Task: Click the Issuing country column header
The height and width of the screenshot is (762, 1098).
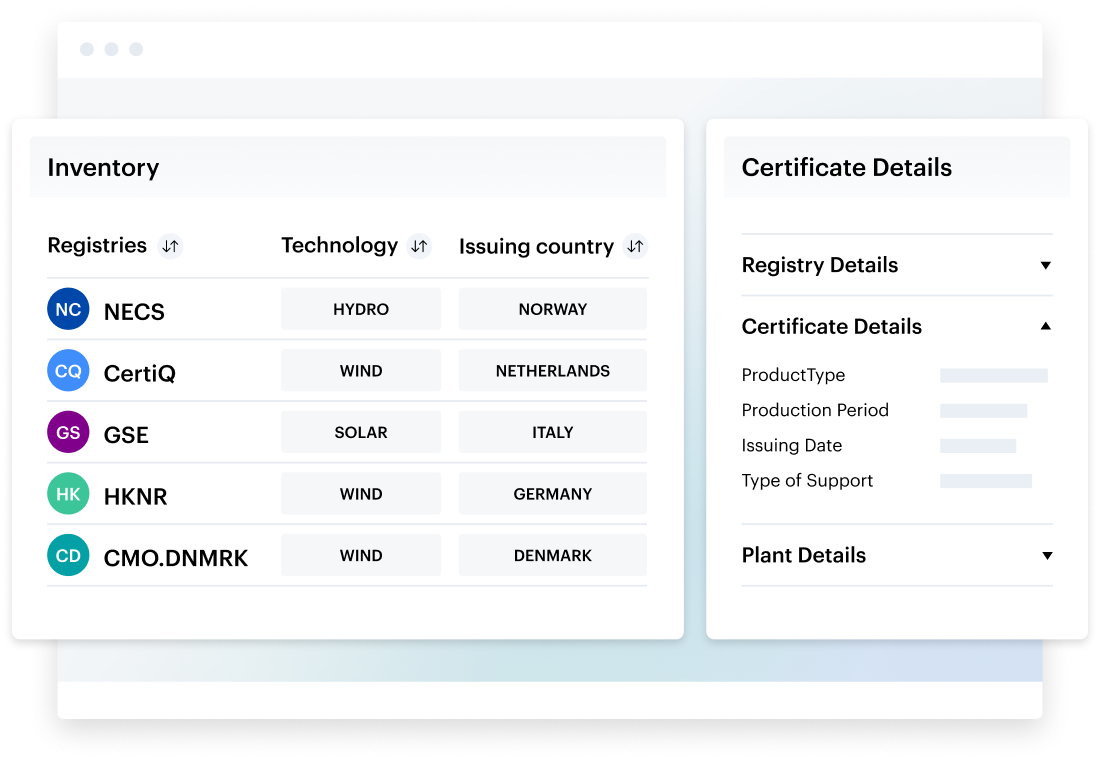Action: point(536,247)
